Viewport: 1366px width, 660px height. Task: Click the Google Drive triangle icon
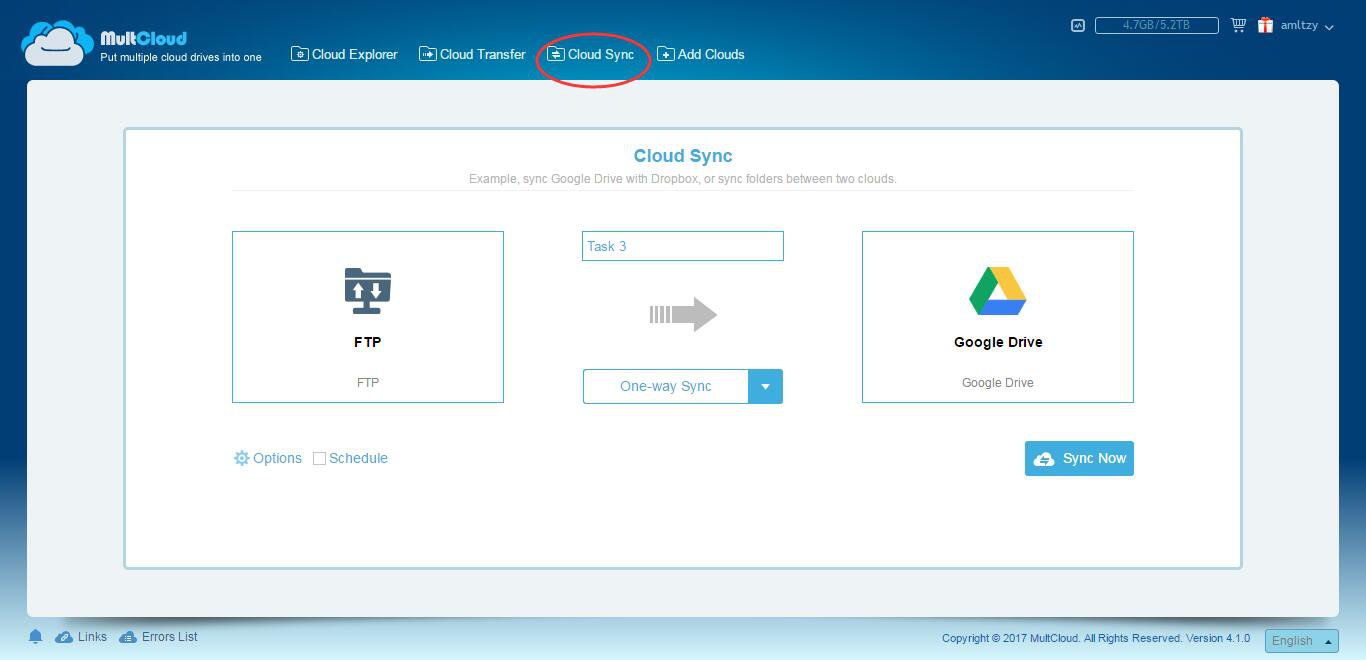[998, 291]
